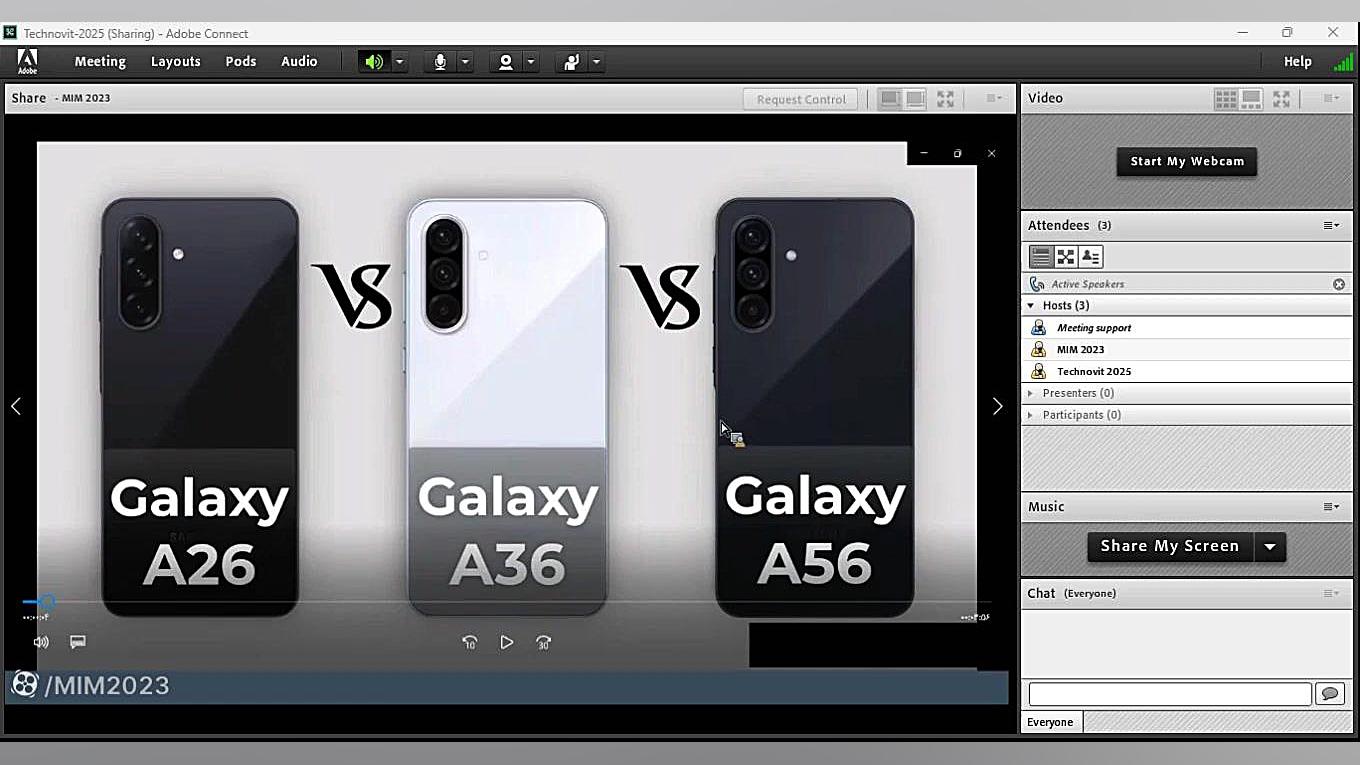Click the raise hand status icon
This screenshot has width=1360, height=765.
click(571, 62)
